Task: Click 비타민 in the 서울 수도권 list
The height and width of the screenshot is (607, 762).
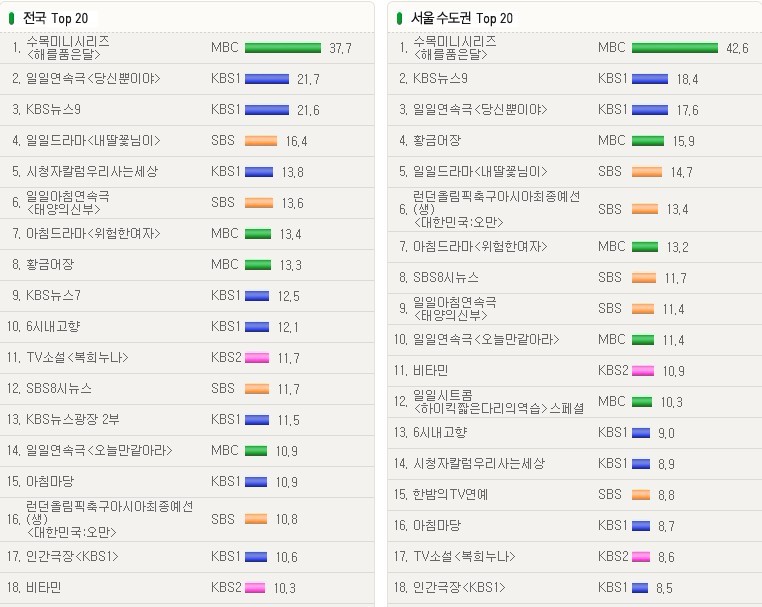Action: (x=431, y=371)
